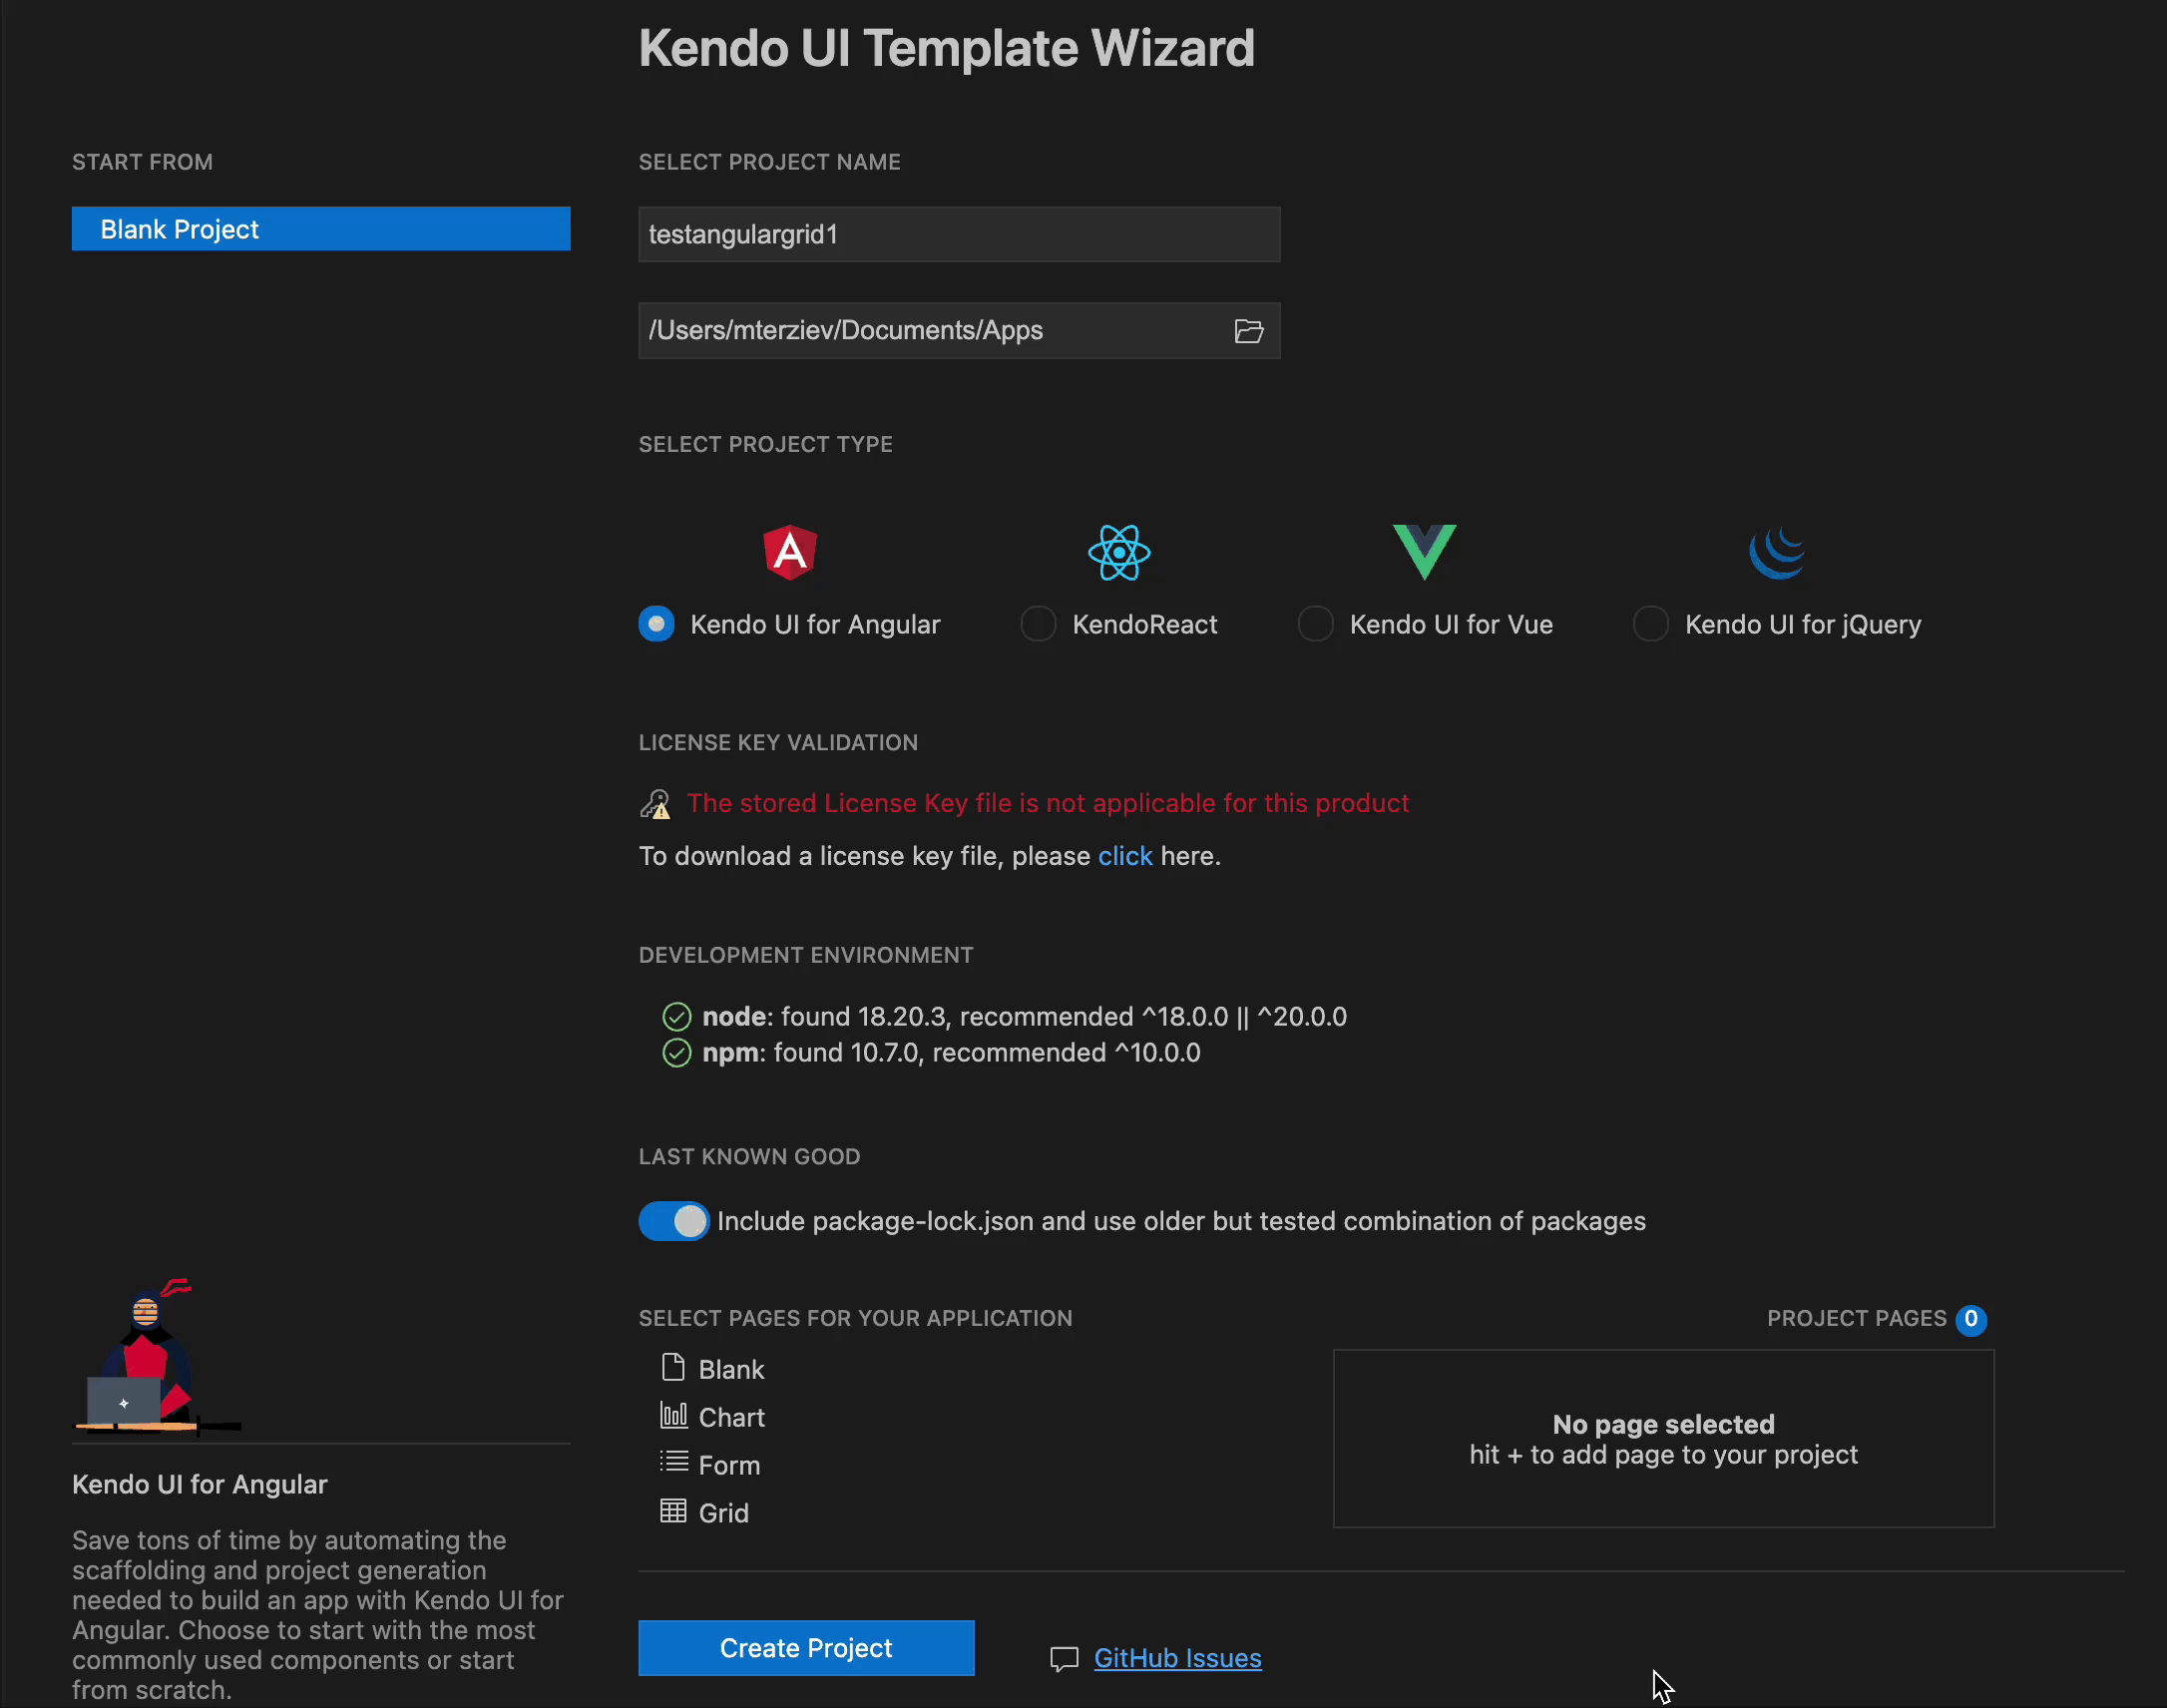The image size is (2167, 1708).
Task: Click the node version status line
Action: 1024,1017
